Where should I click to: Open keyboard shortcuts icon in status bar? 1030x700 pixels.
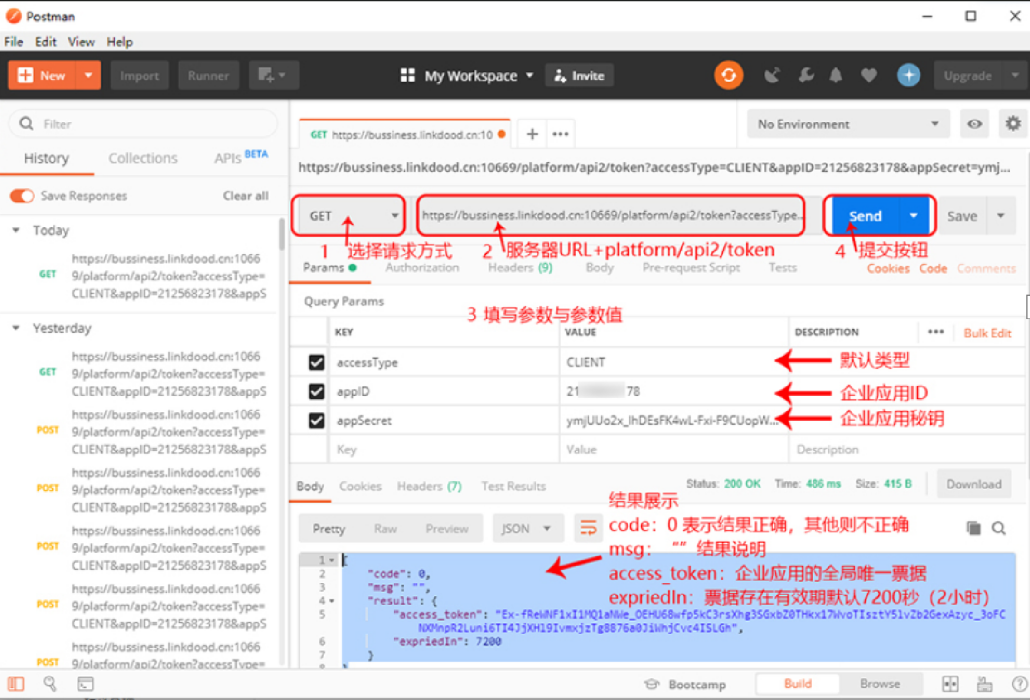984,684
